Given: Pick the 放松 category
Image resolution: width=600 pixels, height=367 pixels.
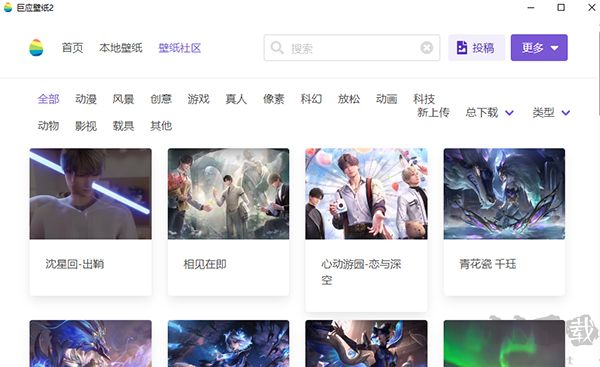Looking at the screenshot, I should point(349,99).
